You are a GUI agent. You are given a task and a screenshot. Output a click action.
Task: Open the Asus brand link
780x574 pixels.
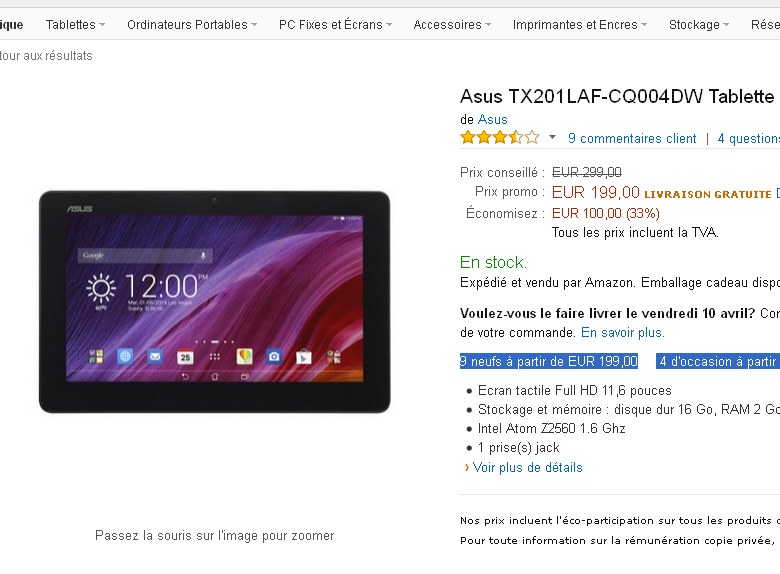[x=492, y=119]
